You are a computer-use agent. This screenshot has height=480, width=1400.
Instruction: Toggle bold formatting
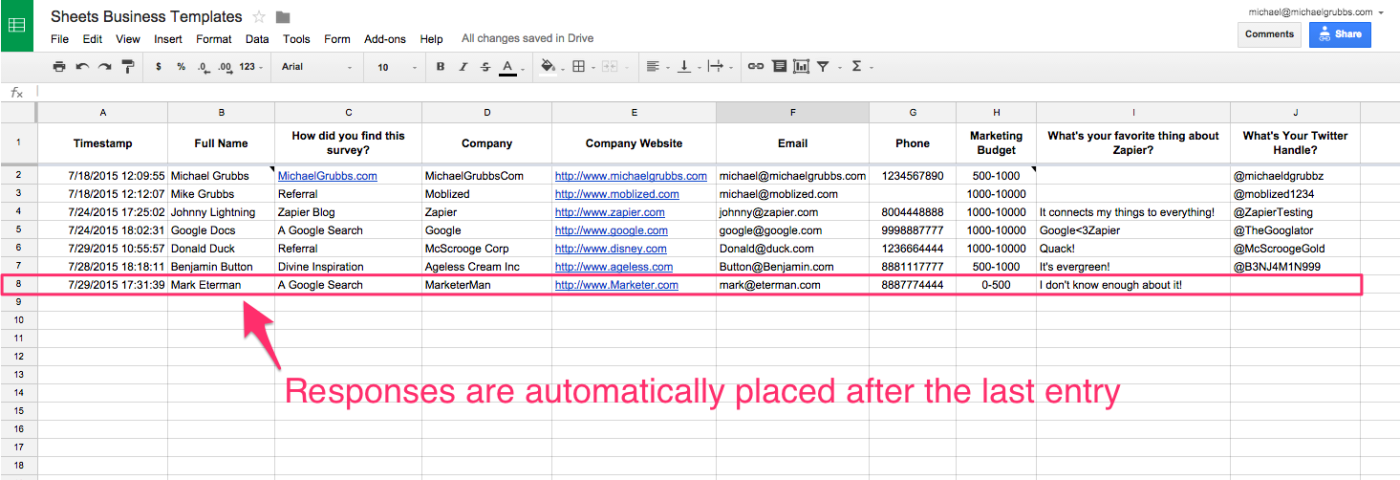point(440,67)
